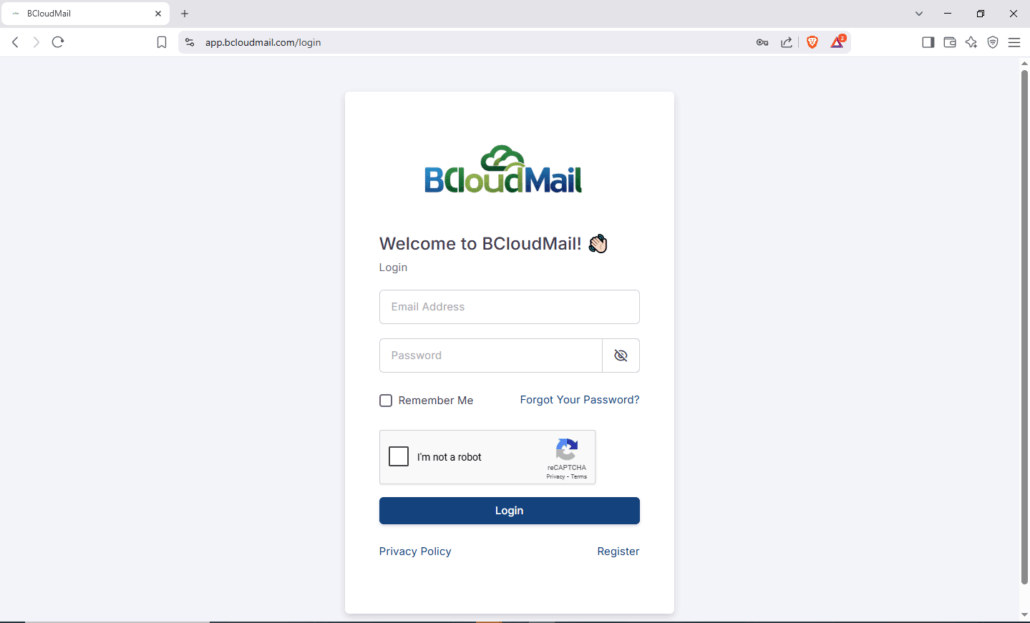
Task: Click the Login button
Action: click(x=509, y=511)
